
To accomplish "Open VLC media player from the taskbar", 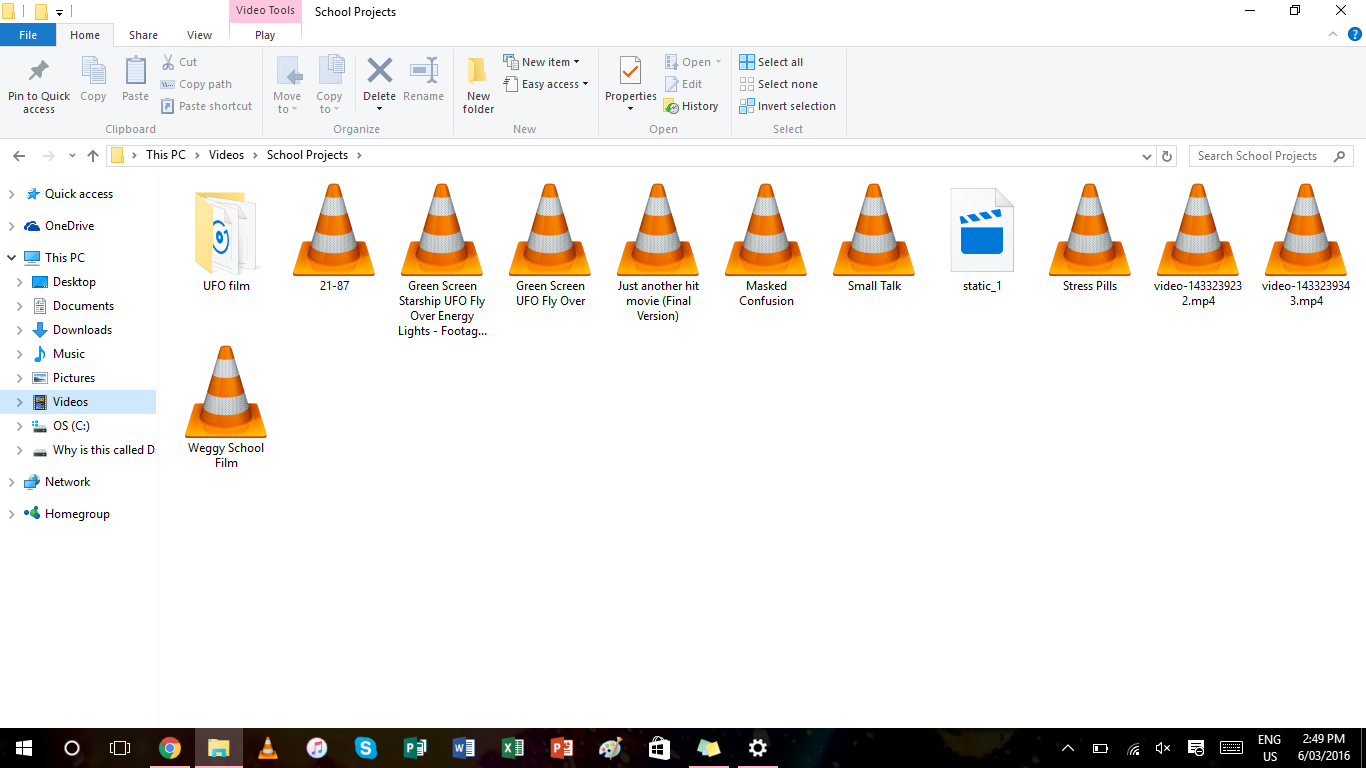I will pyautogui.click(x=267, y=748).
